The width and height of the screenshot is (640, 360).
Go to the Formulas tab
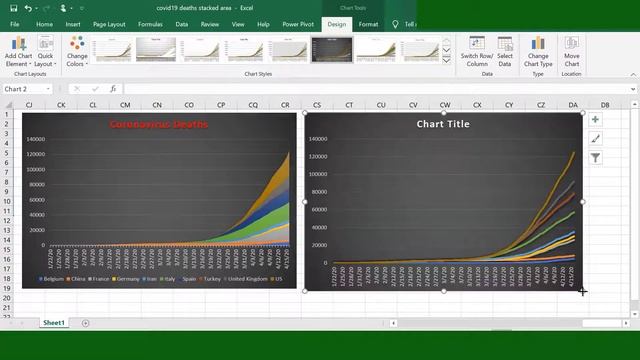coord(150,24)
